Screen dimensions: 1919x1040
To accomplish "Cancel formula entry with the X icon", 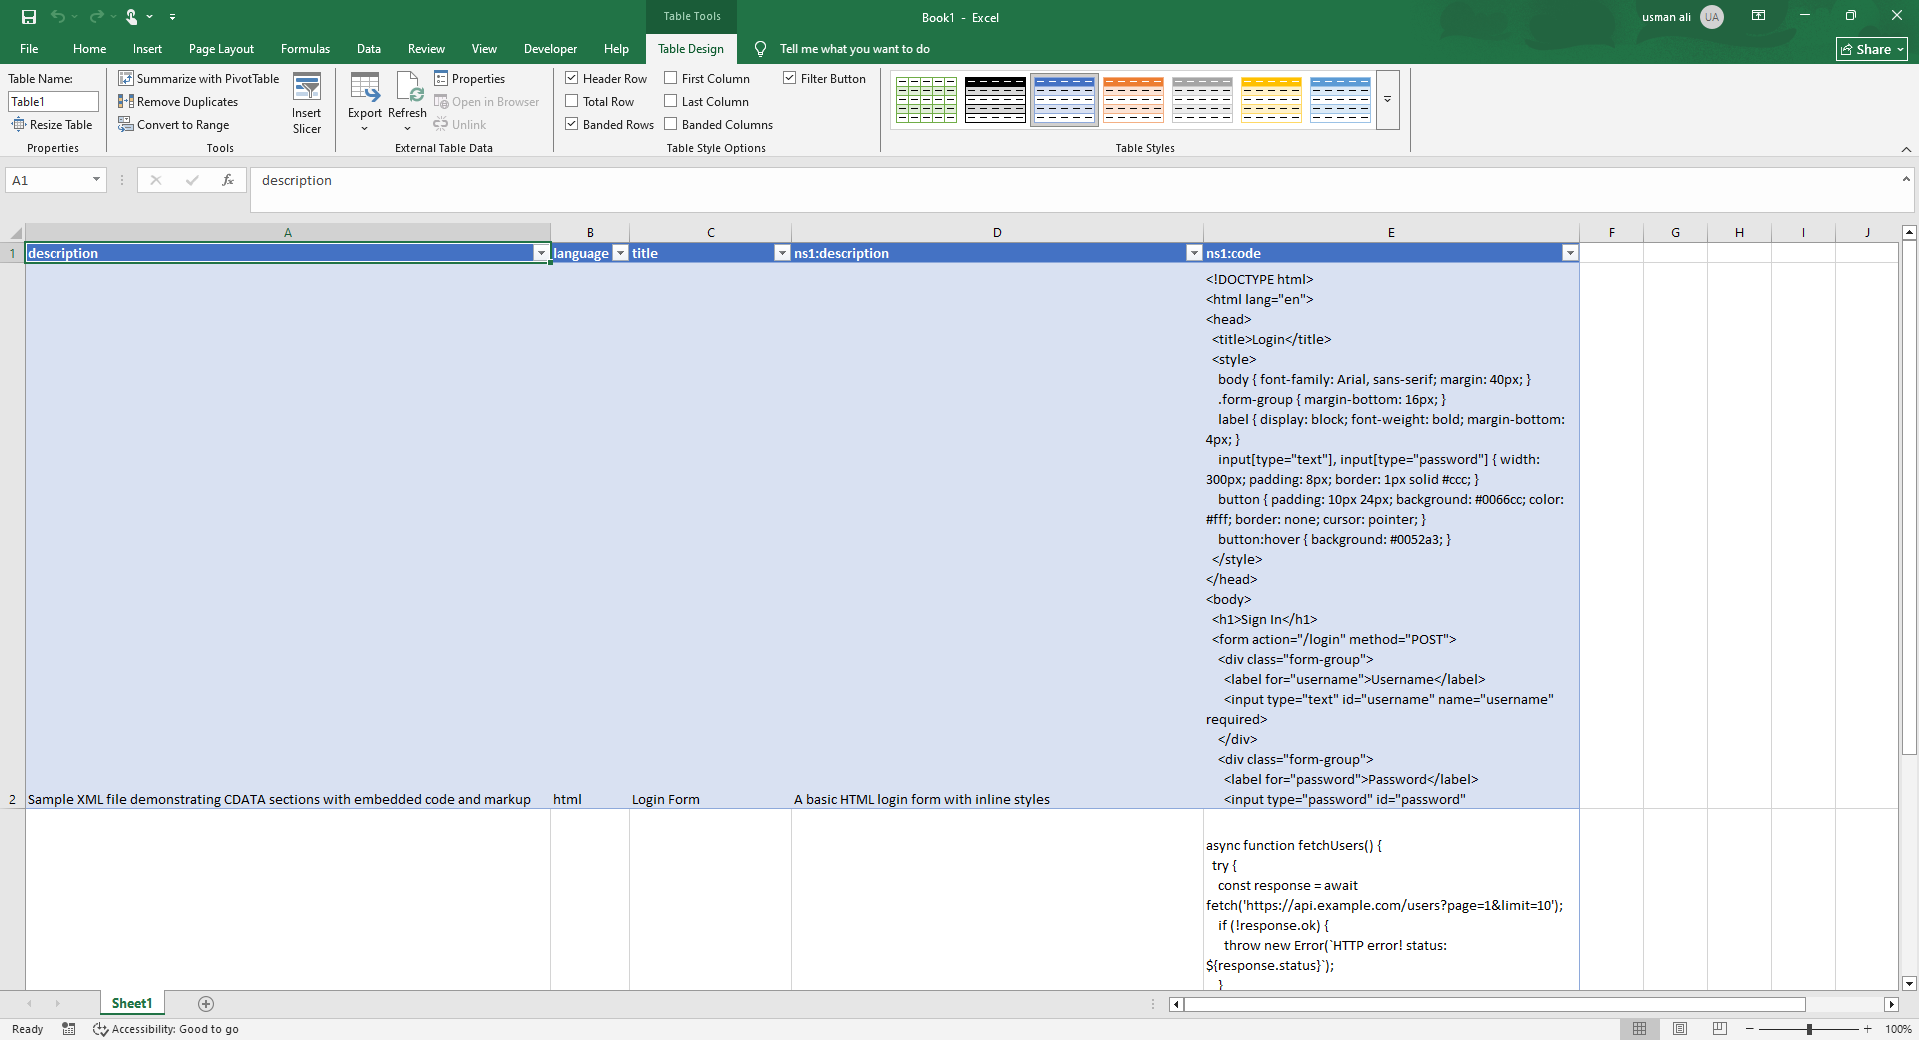I will (156, 180).
